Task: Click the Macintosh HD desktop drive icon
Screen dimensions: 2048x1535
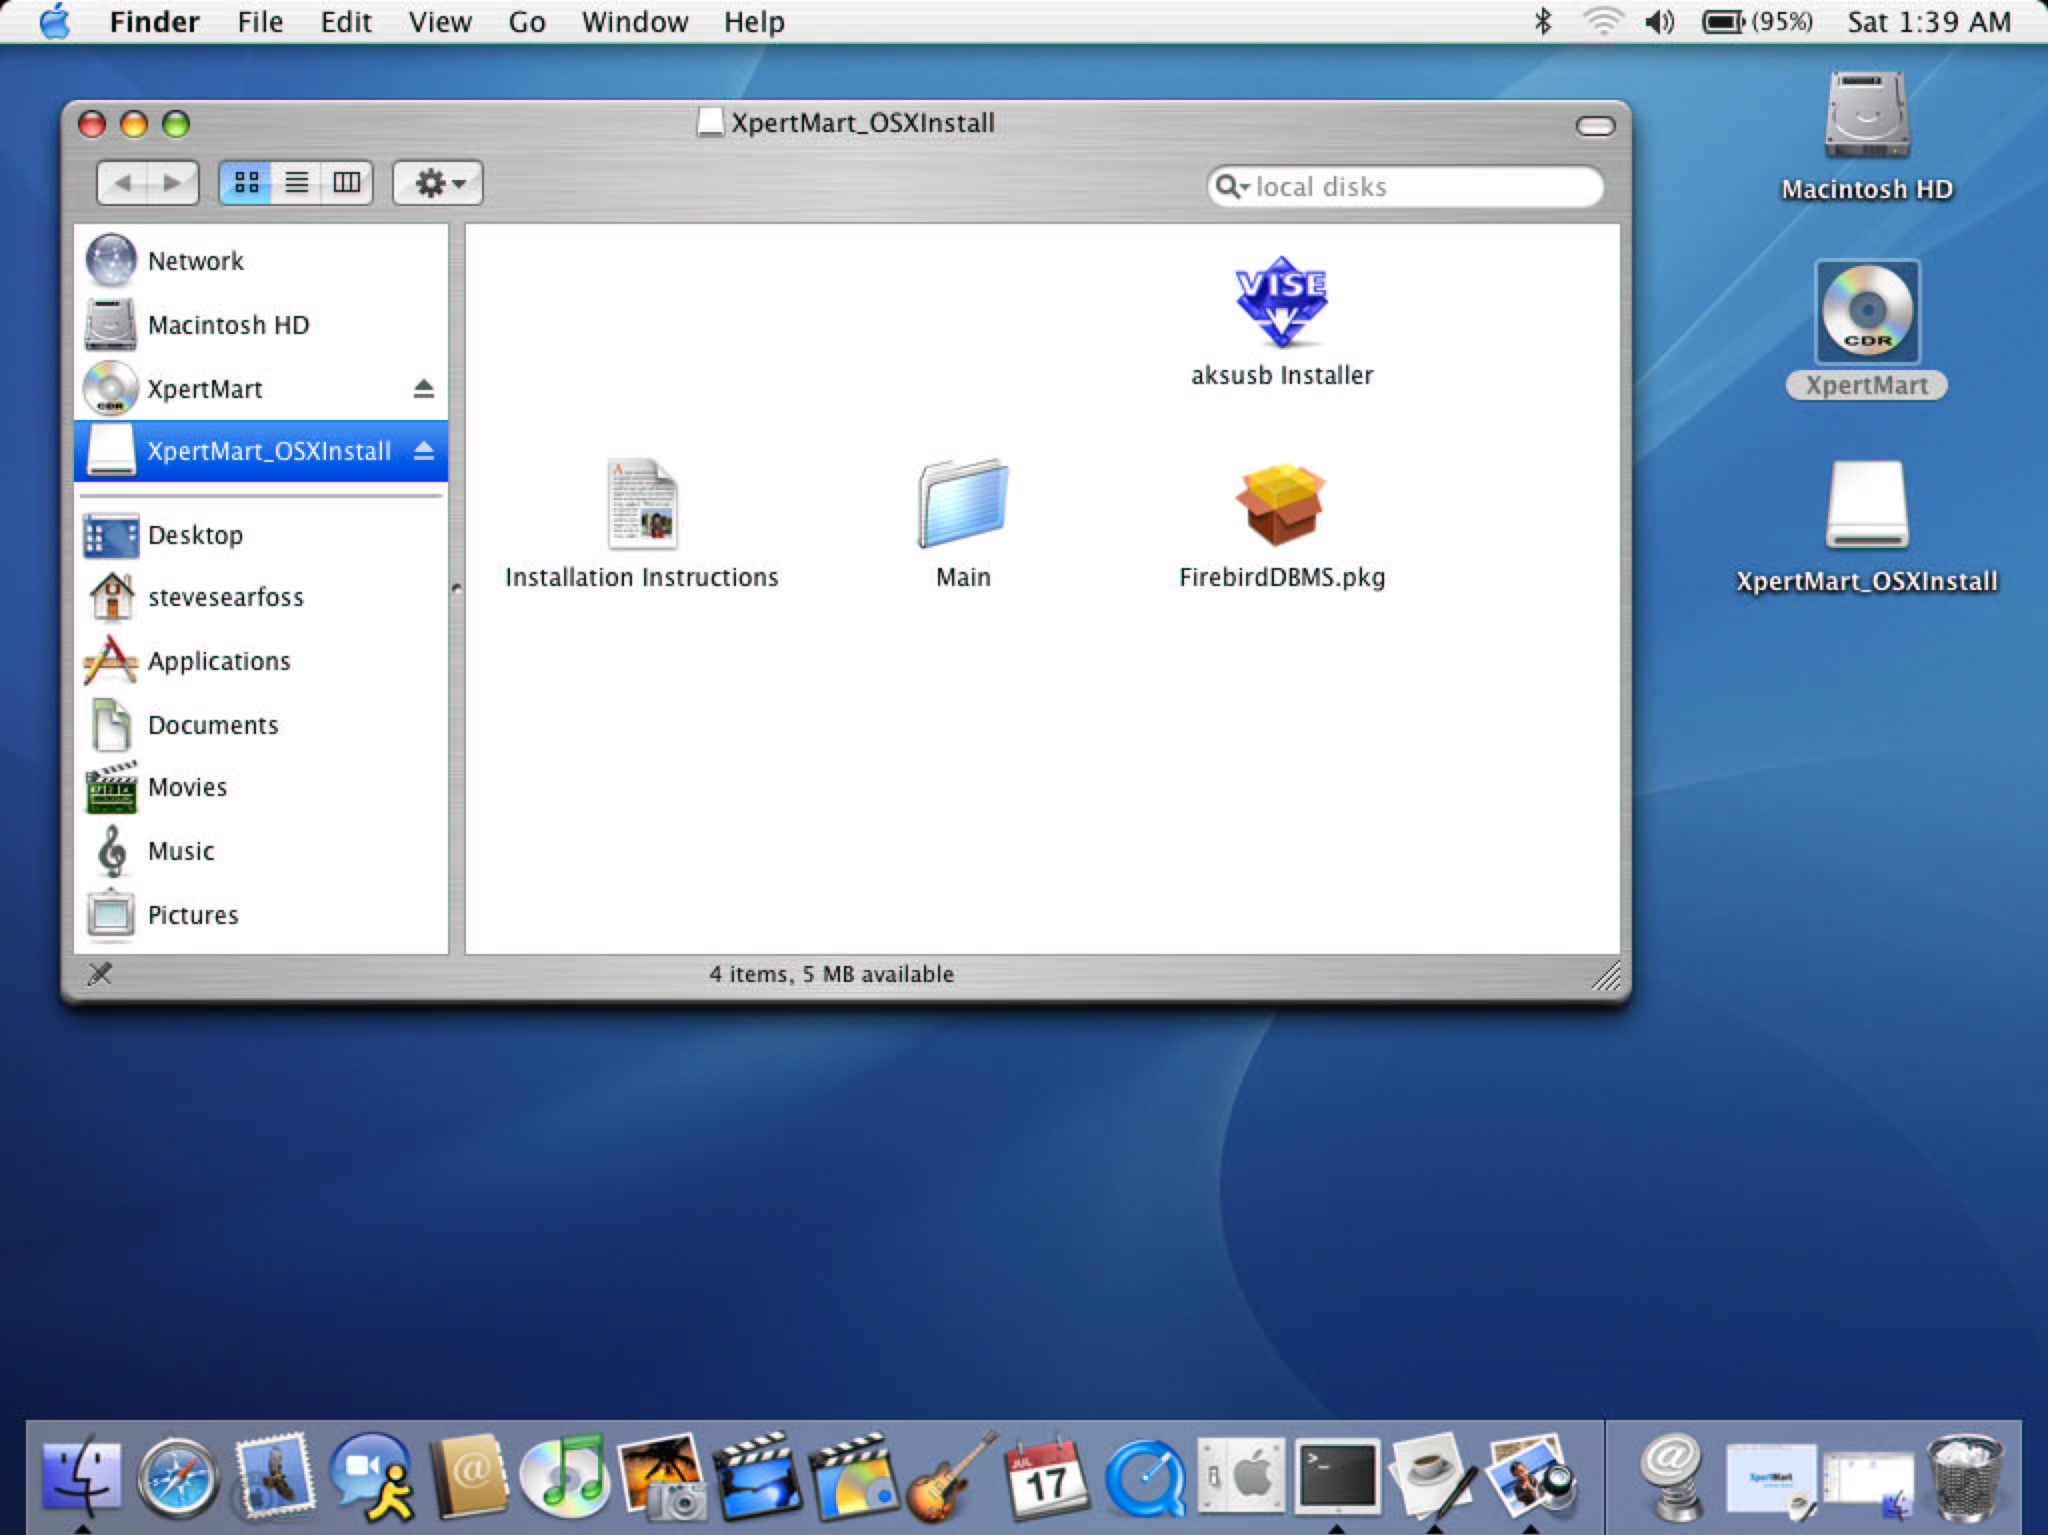Action: 1866,116
